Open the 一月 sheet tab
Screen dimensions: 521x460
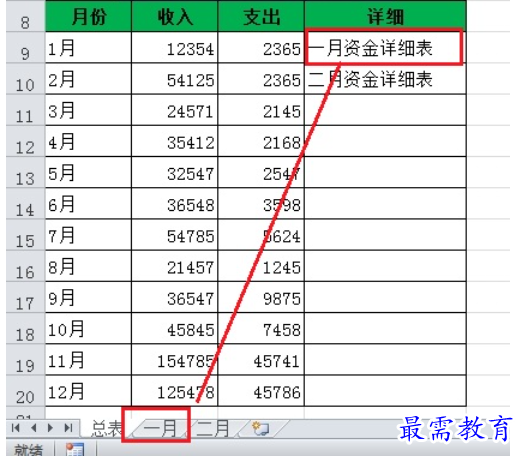click(x=160, y=428)
